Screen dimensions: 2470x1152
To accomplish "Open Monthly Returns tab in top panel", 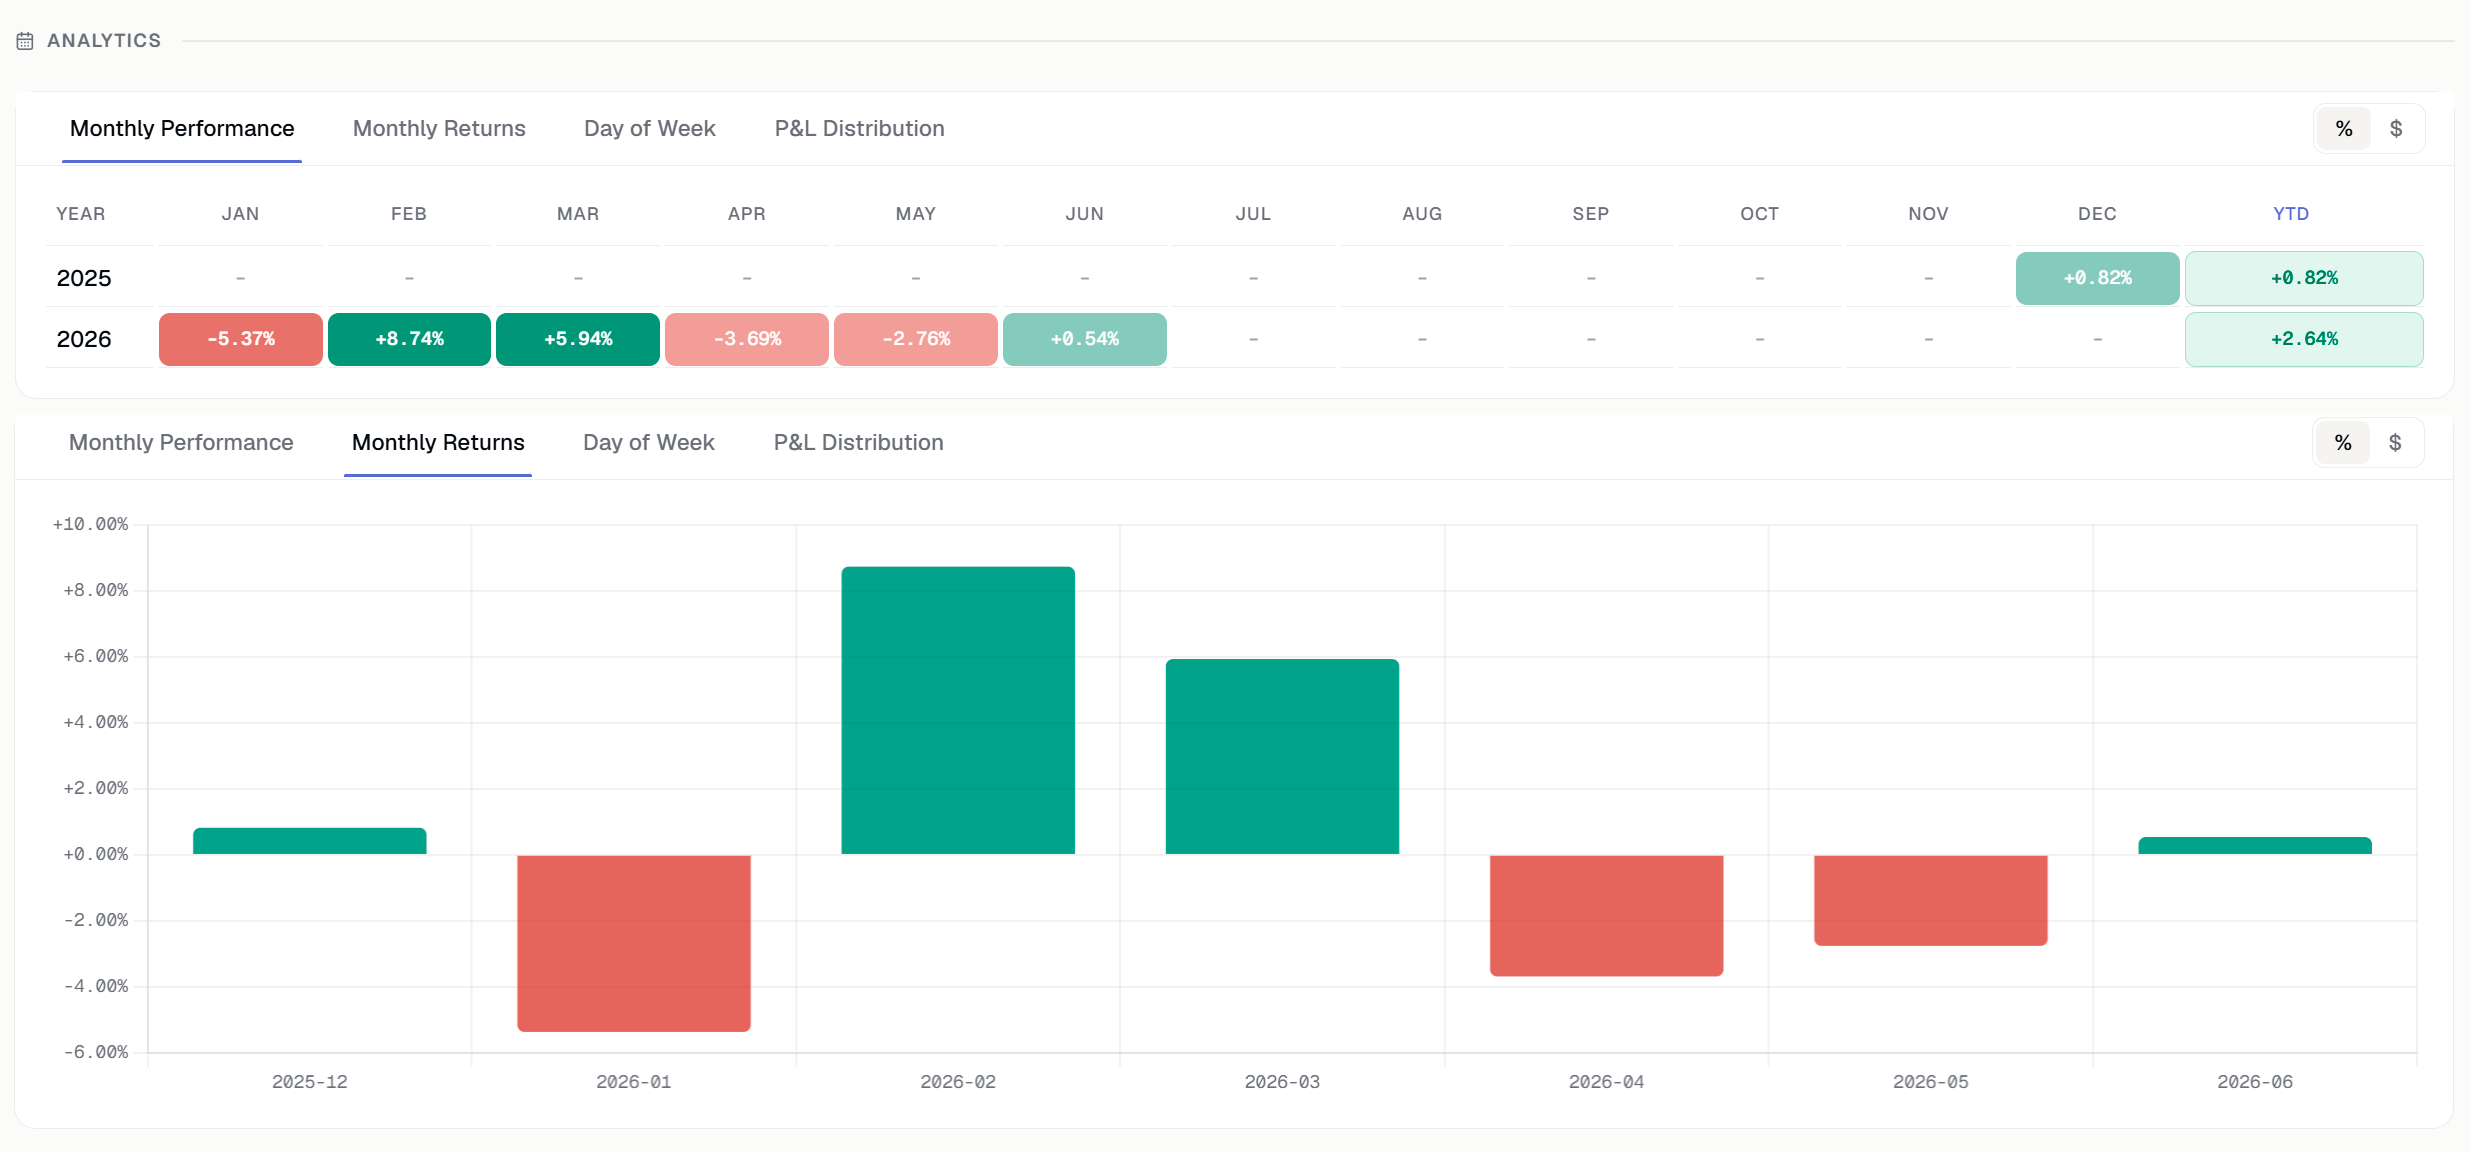I will (x=439, y=129).
